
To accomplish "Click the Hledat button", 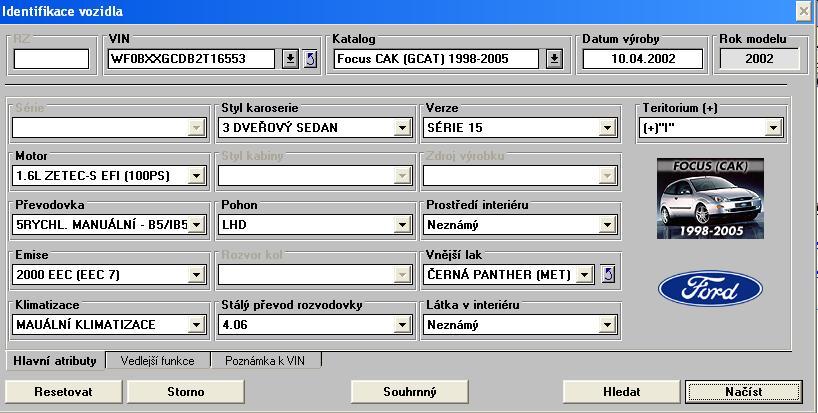I will click(x=621, y=392).
